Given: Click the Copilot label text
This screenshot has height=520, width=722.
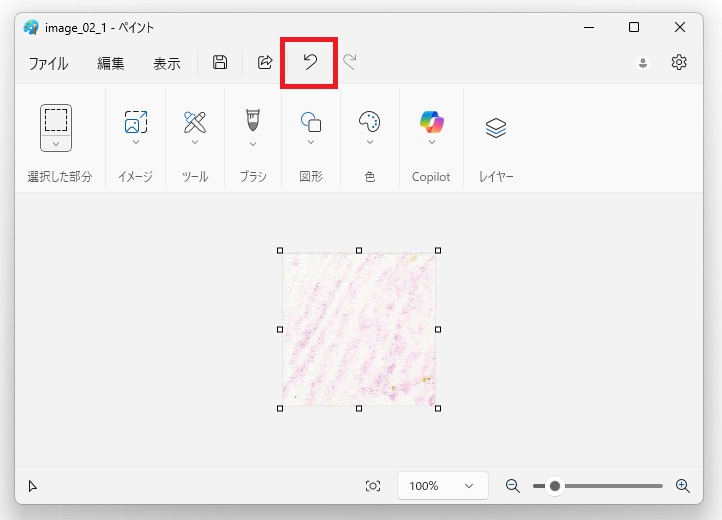Looking at the screenshot, I should (431, 177).
